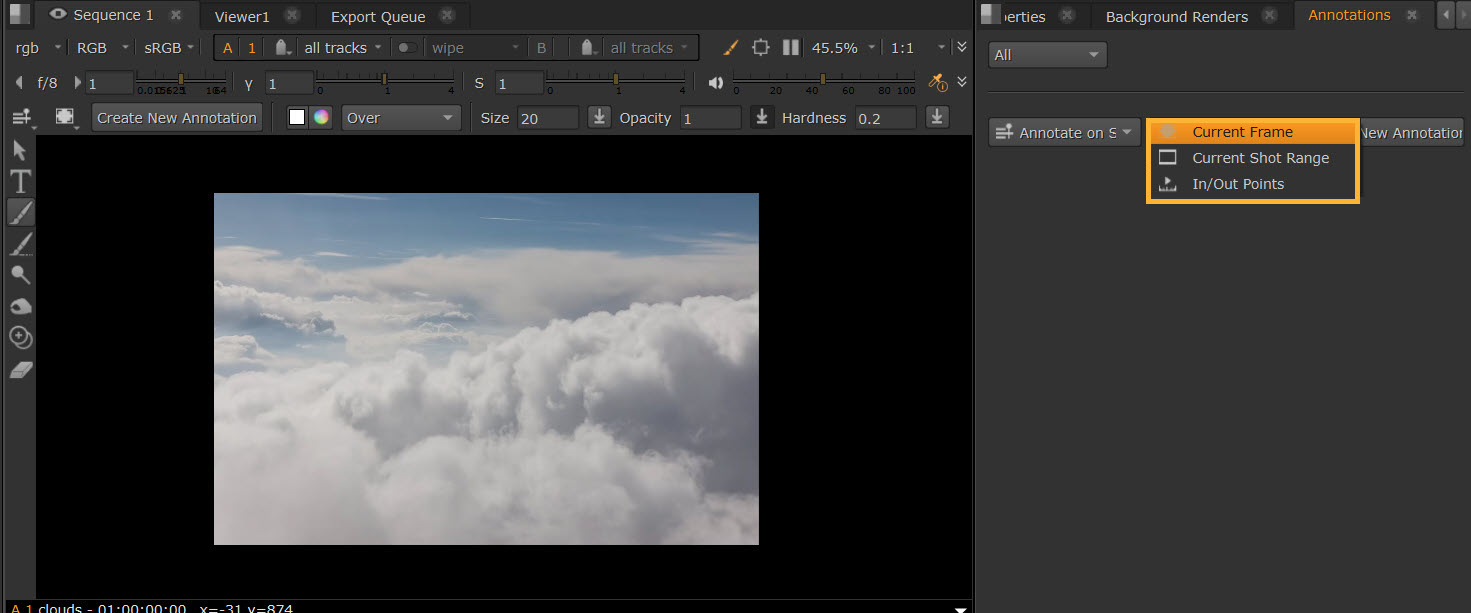Click the clipping warning square icon
Image resolution: width=1471 pixels, height=613 pixels.
tap(761, 47)
